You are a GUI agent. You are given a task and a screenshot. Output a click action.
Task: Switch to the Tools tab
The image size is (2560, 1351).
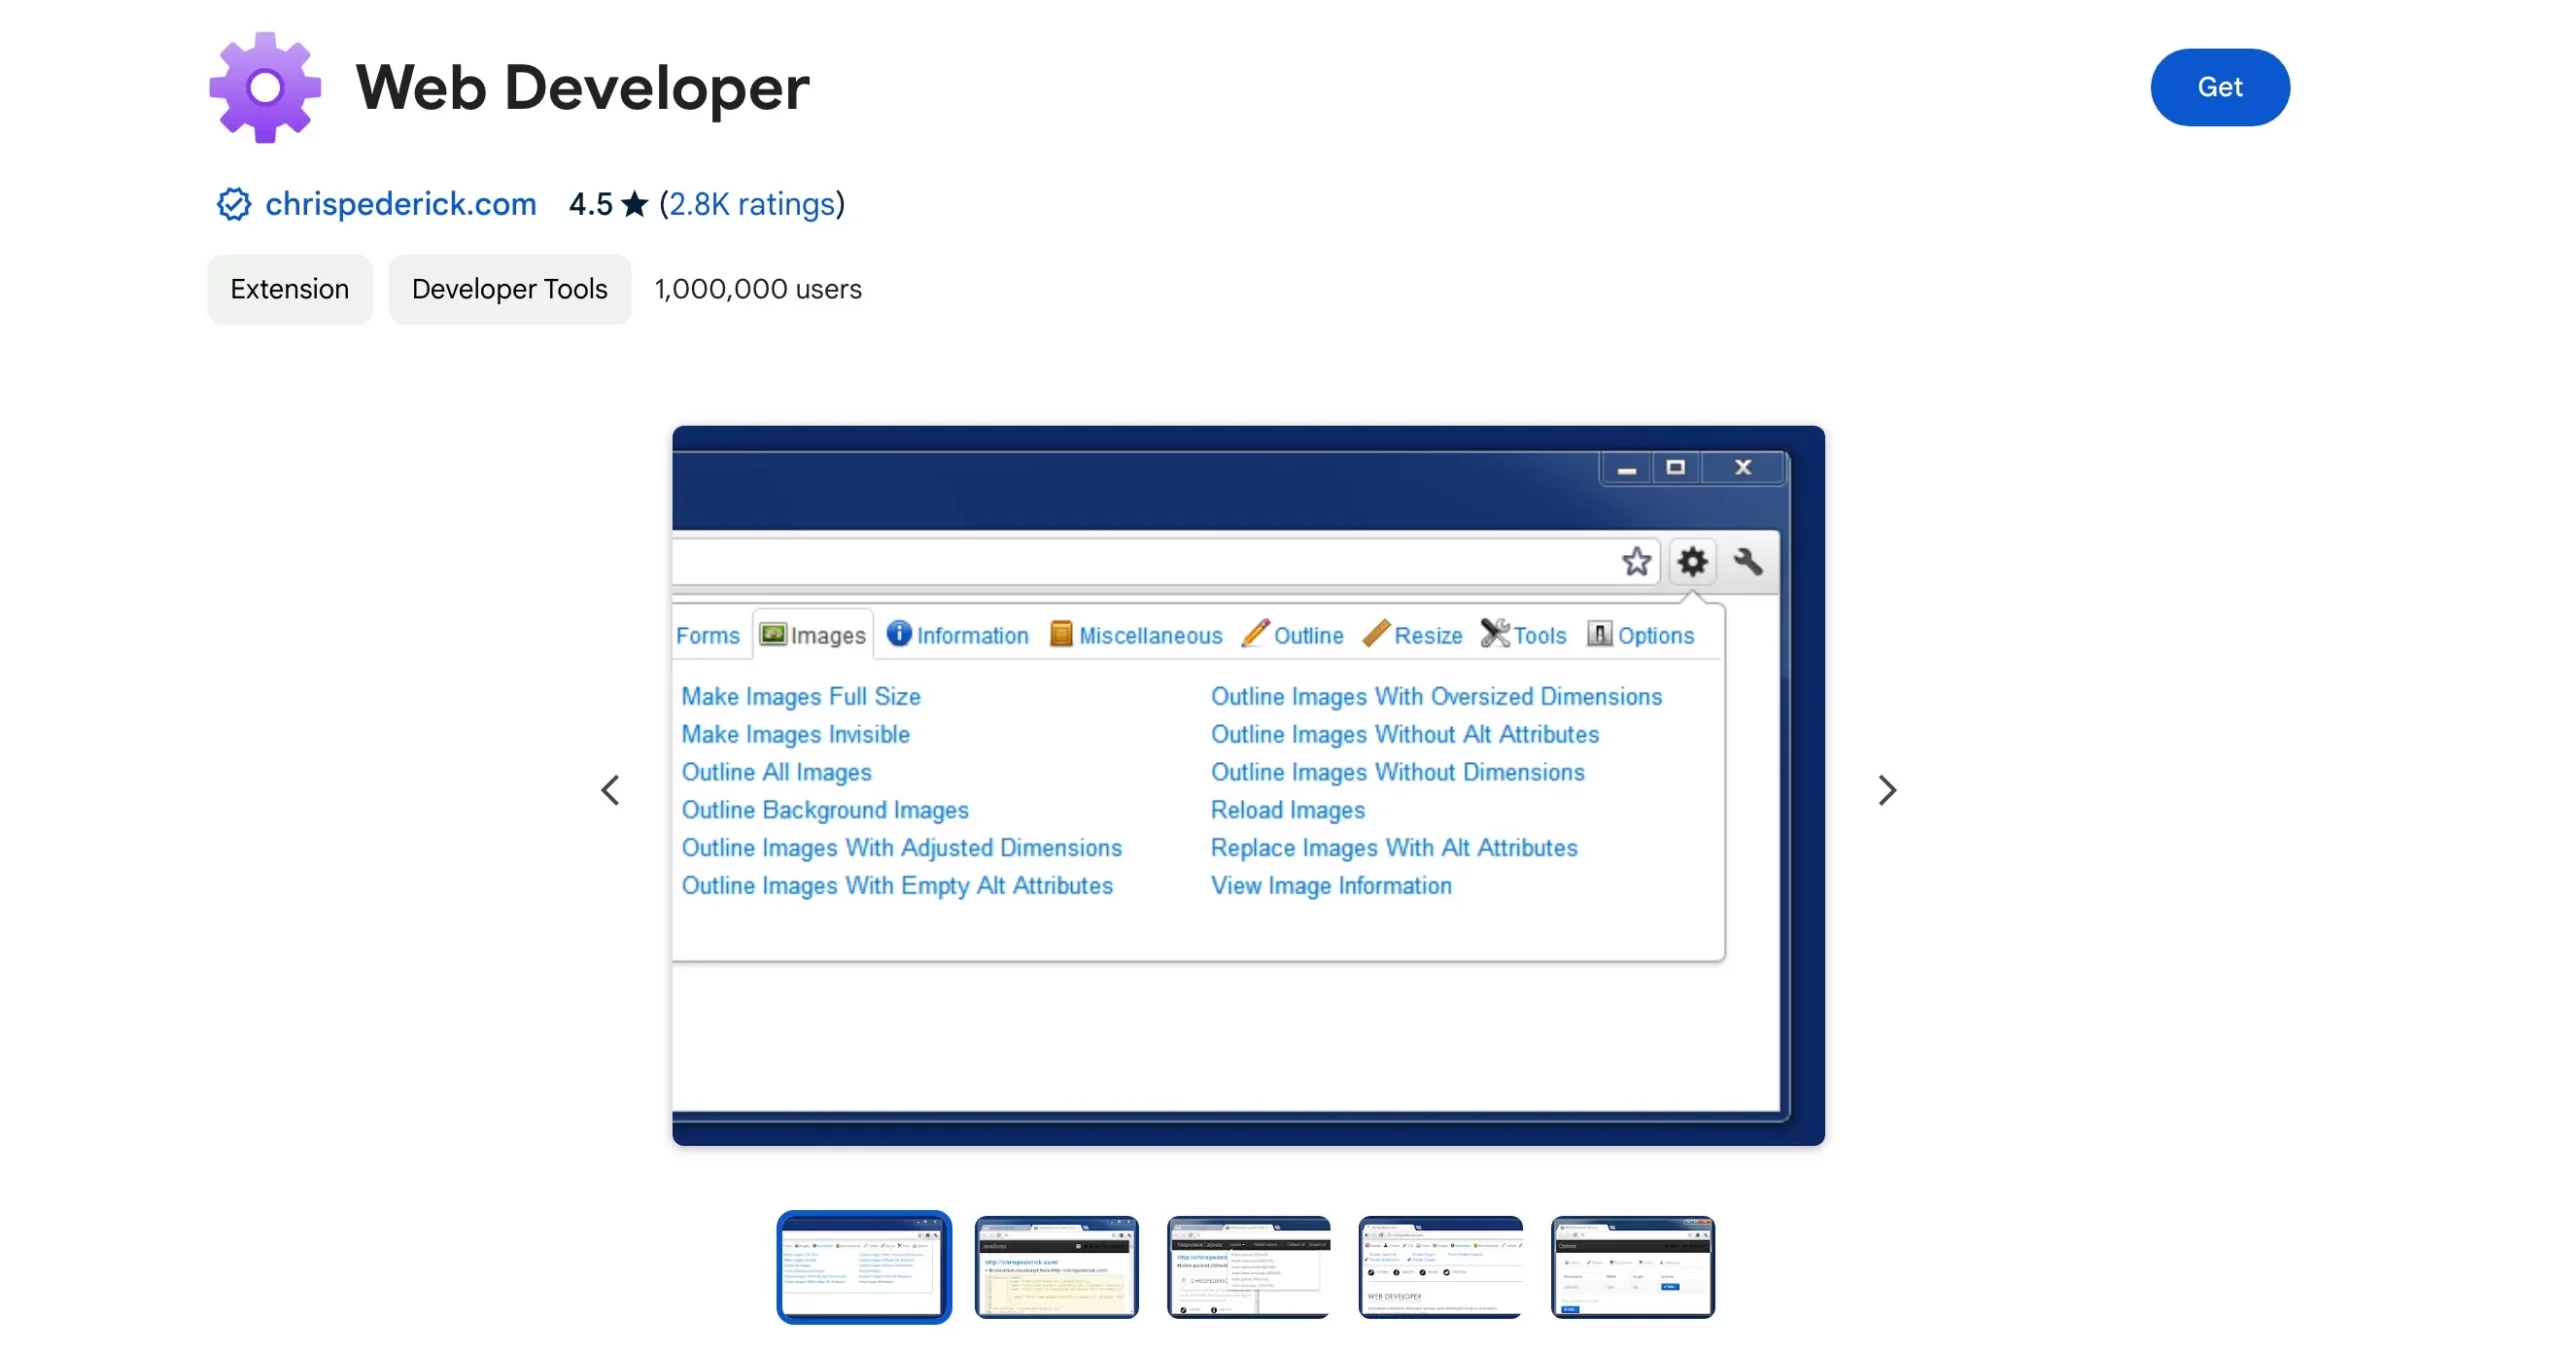1523,635
